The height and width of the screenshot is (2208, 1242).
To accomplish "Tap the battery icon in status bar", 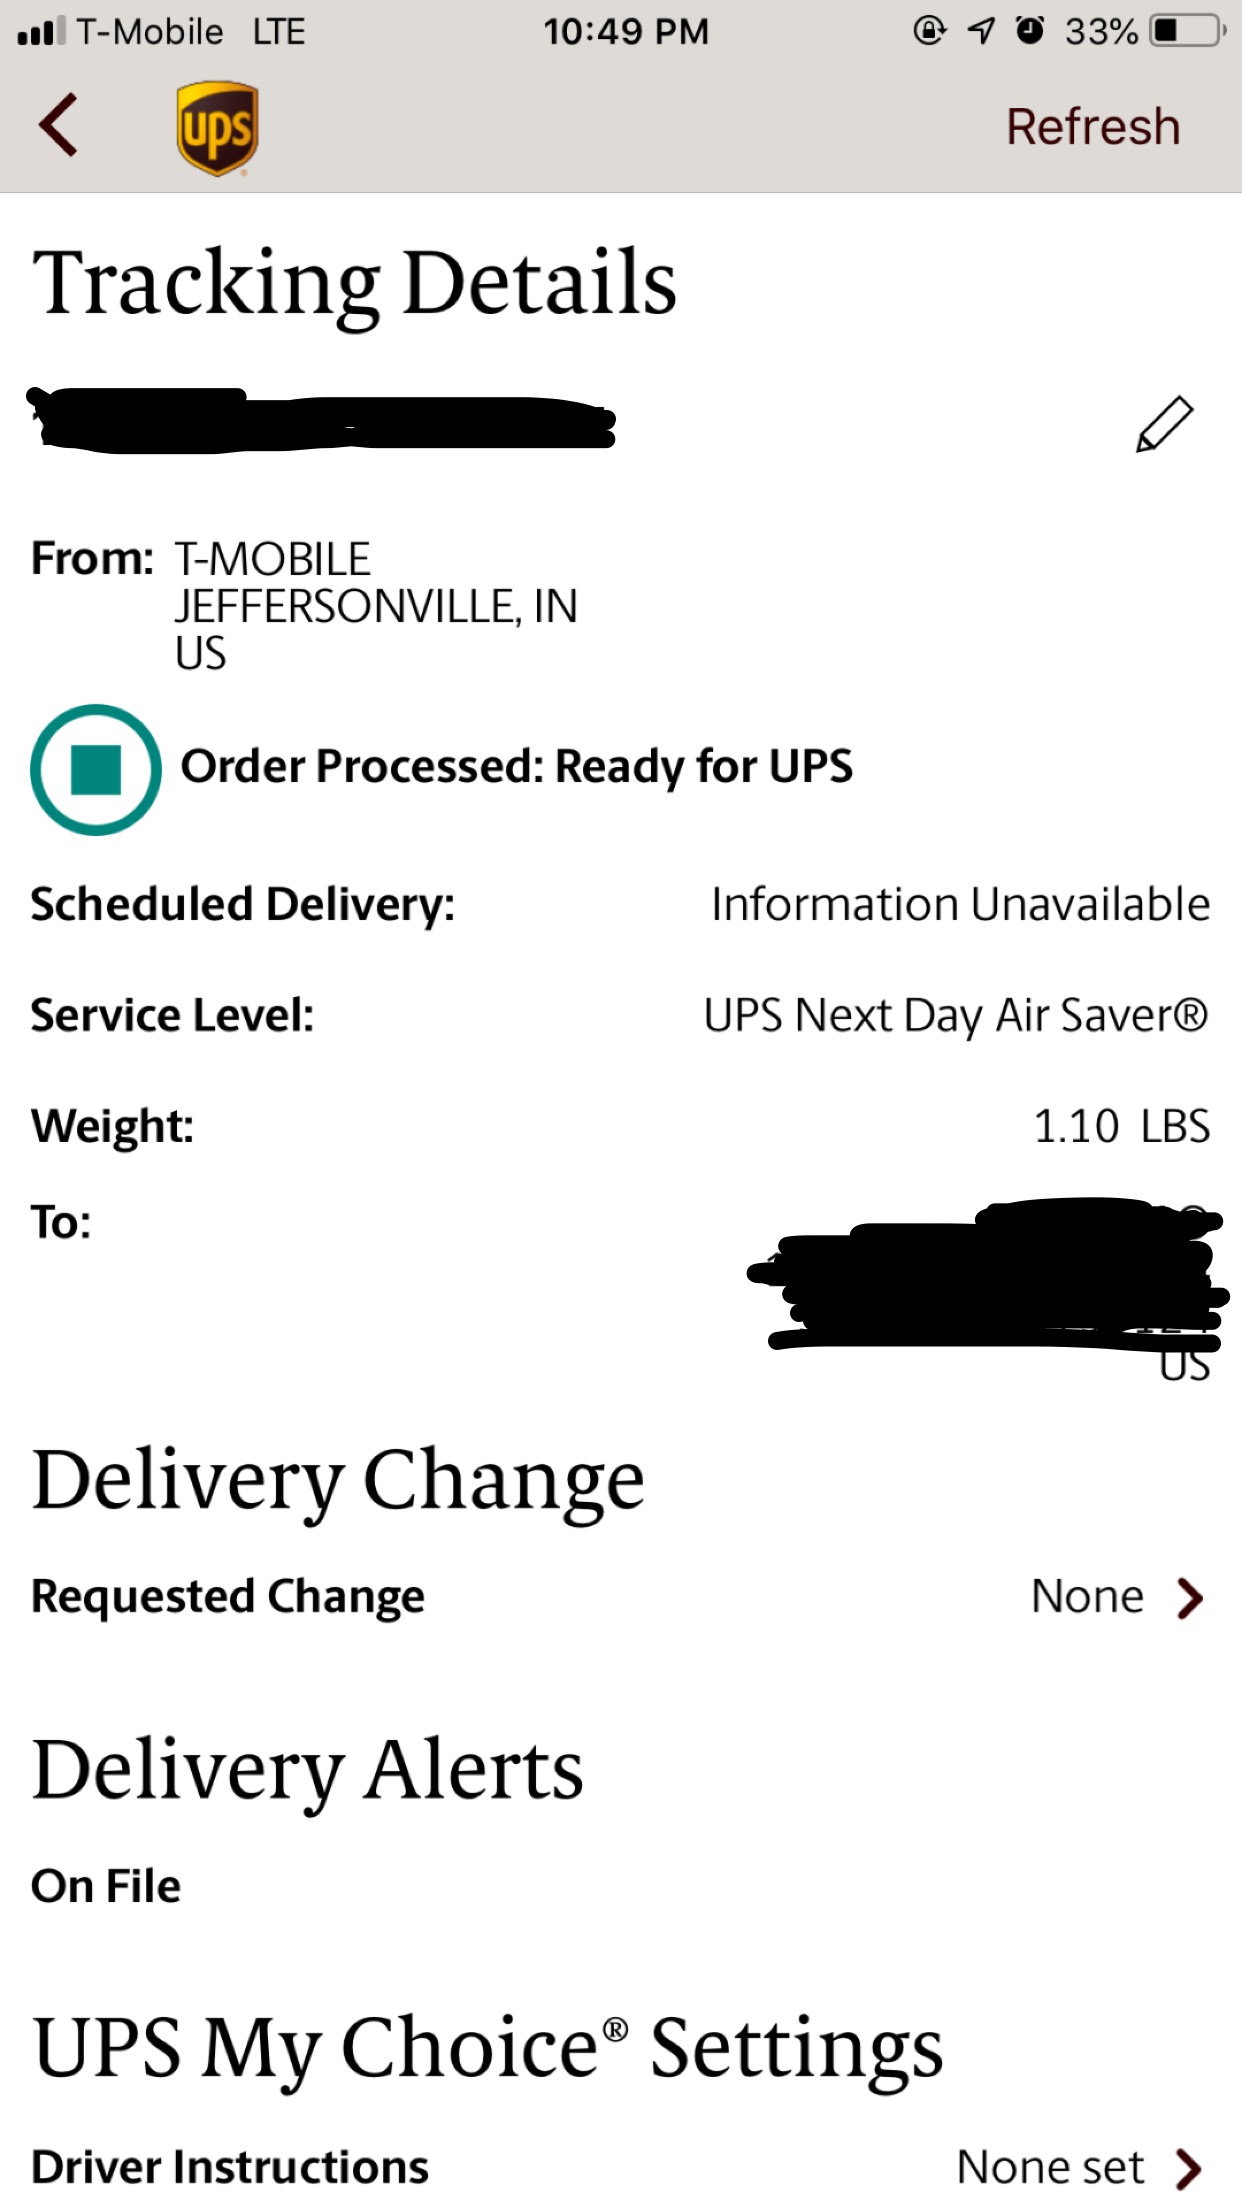I will (x=1188, y=31).
